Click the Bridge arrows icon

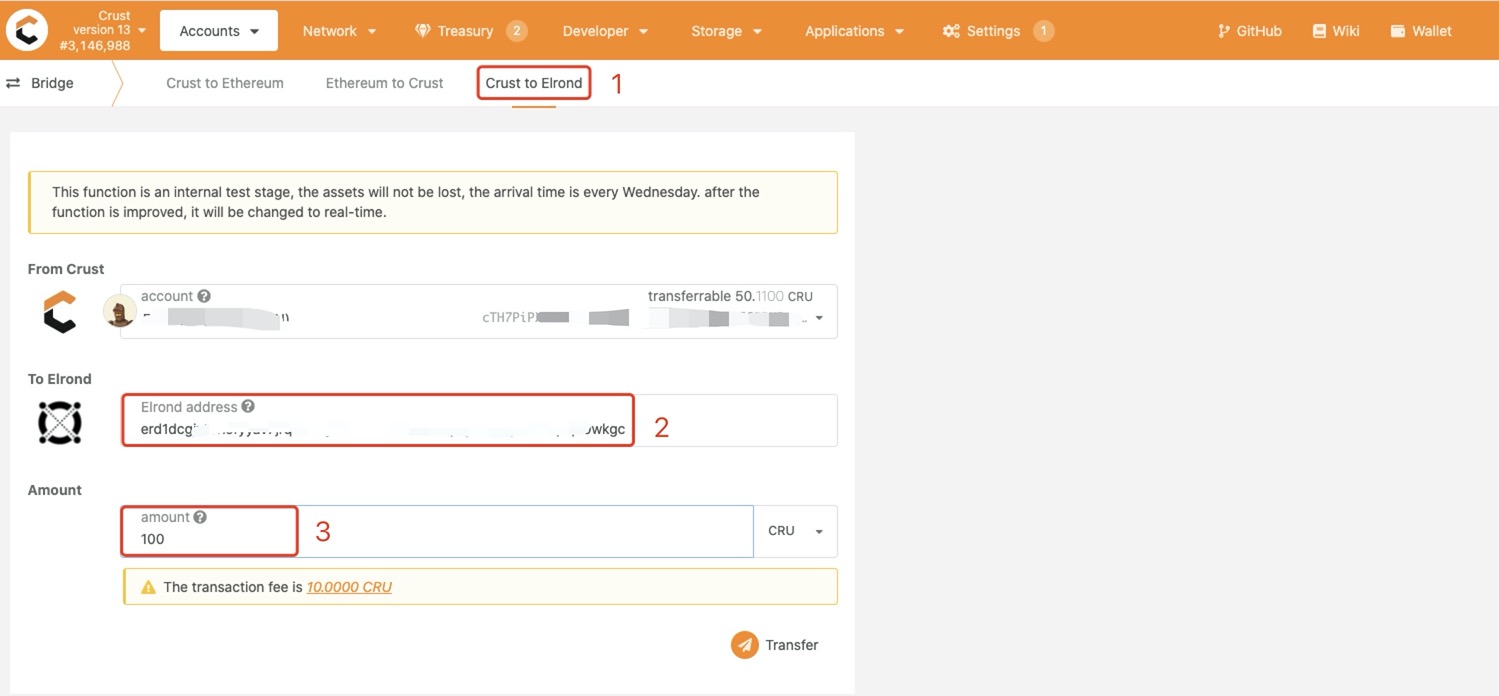(x=13, y=83)
